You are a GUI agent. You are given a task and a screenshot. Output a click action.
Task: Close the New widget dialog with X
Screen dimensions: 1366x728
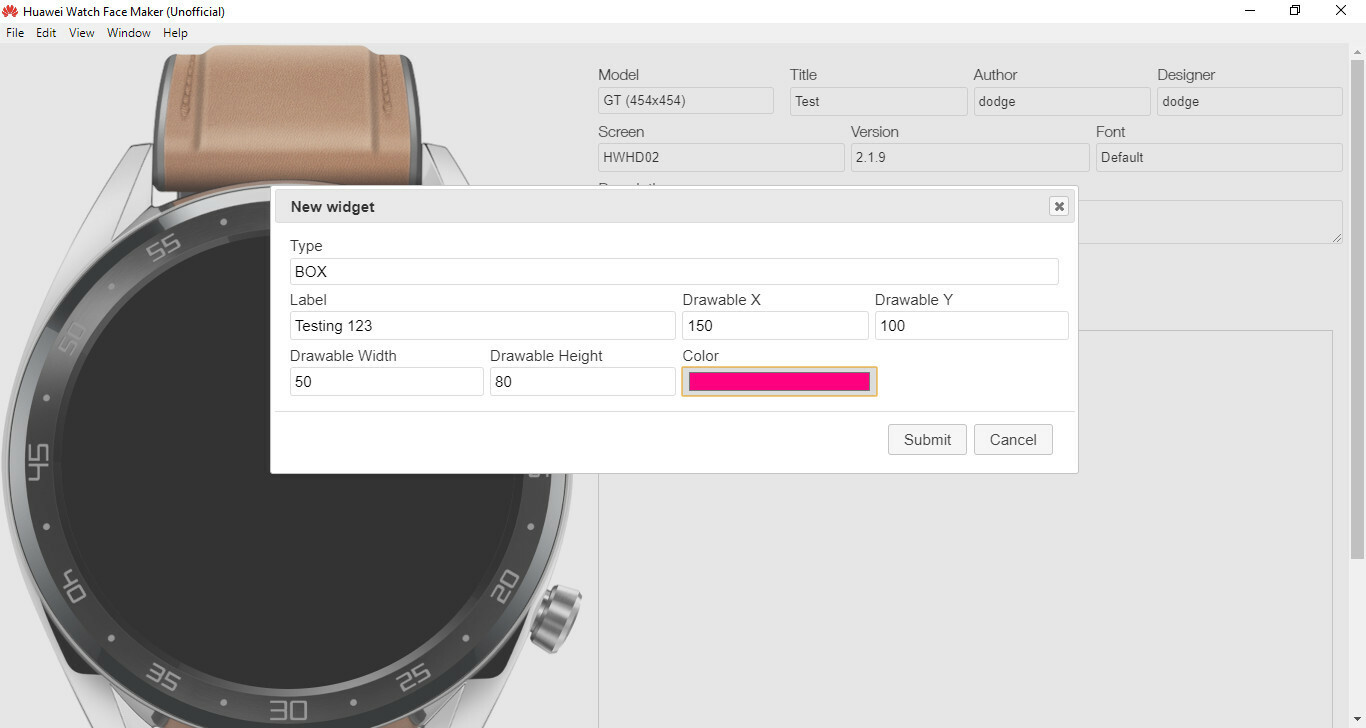pyautogui.click(x=1059, y=206)
